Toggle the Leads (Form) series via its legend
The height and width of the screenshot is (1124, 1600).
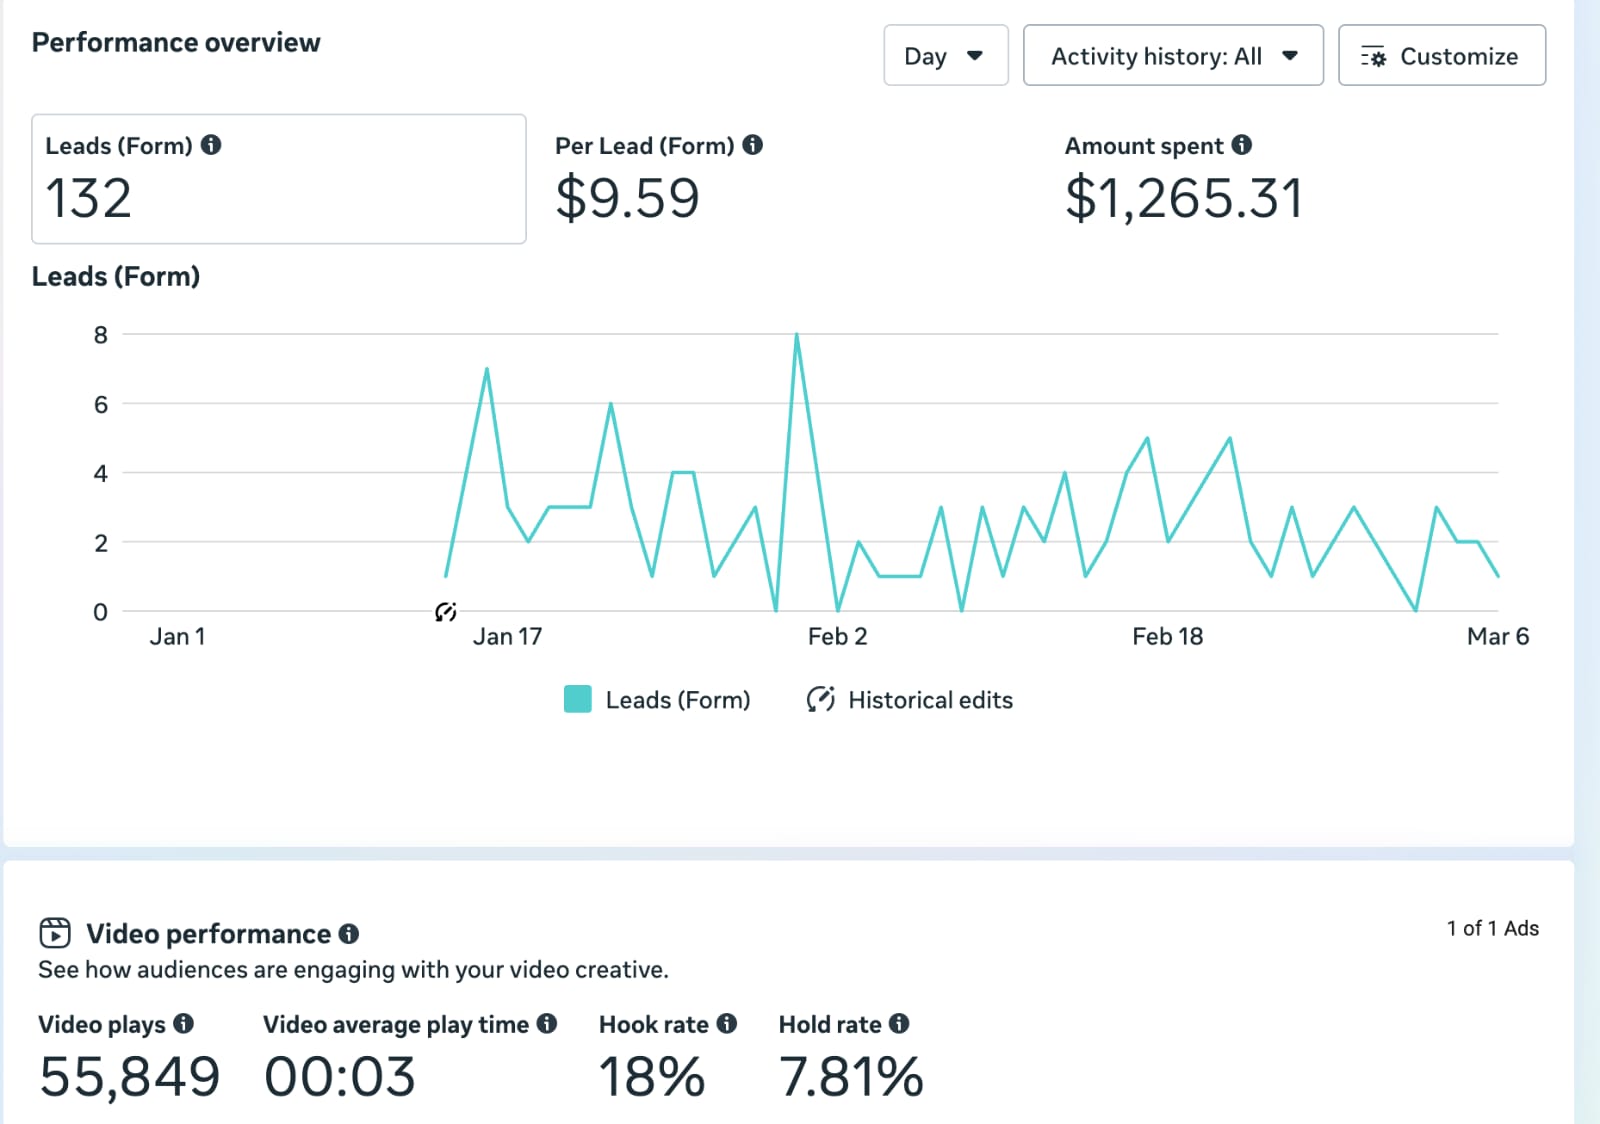(658, 700)
